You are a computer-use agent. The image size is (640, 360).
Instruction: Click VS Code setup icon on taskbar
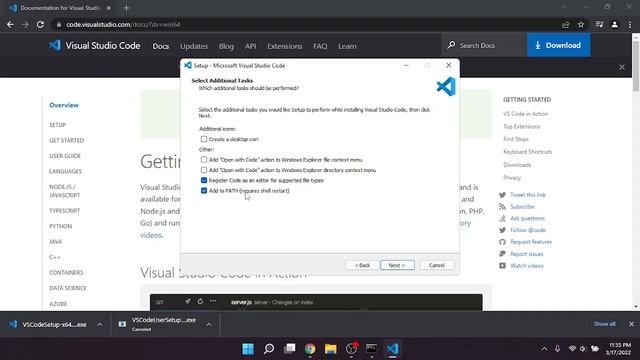tap(392, 349)
